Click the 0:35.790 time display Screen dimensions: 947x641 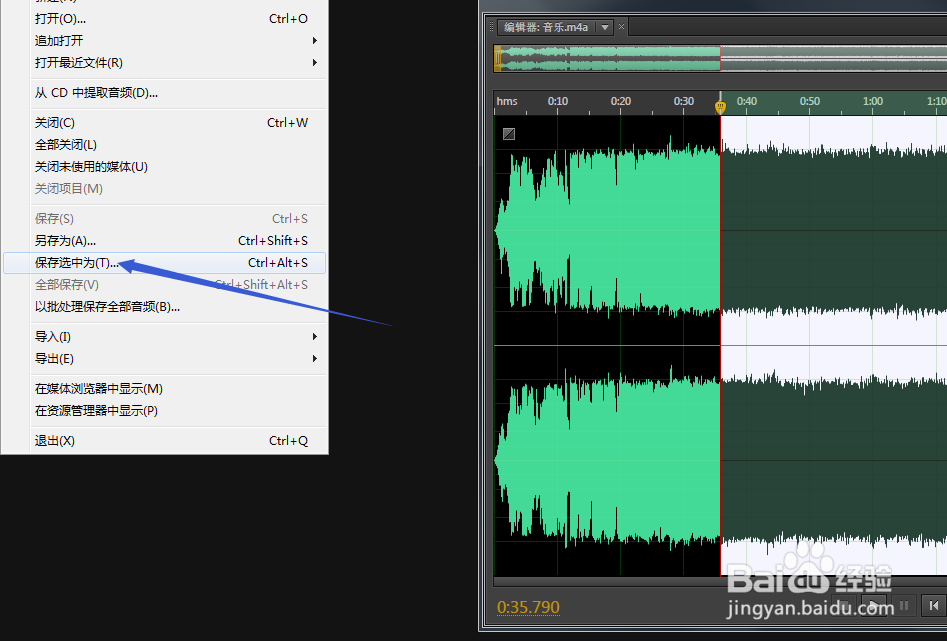click(528, 607)
